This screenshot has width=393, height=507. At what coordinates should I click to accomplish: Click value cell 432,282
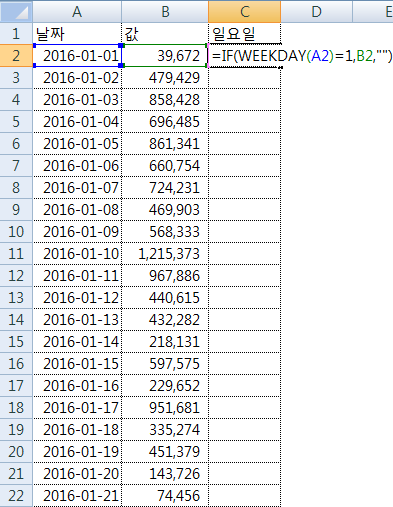(x=165, y=320)
